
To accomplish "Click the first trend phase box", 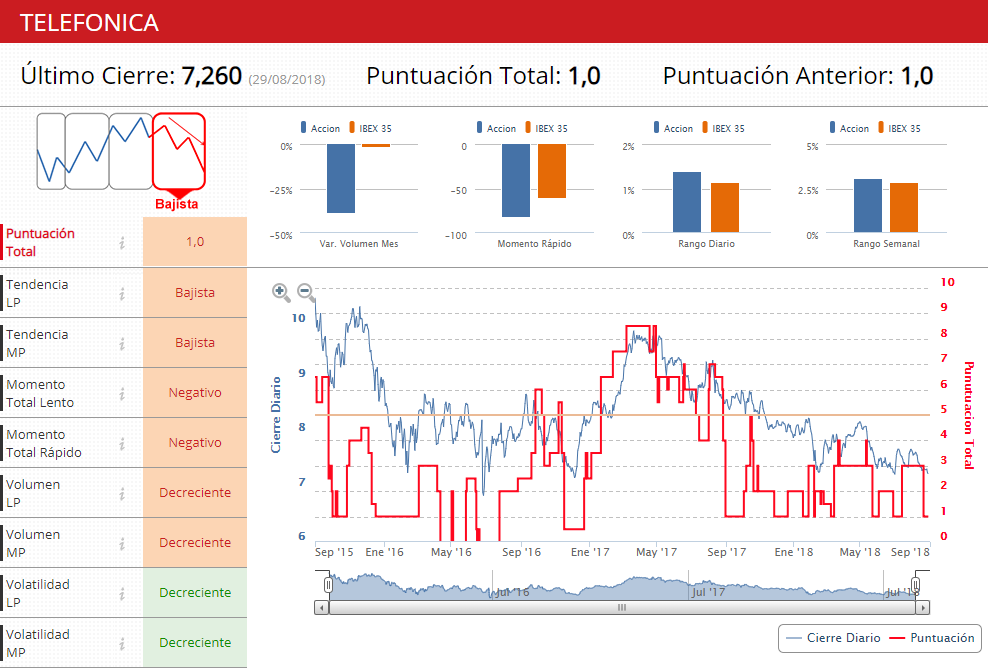I will 51,151.
